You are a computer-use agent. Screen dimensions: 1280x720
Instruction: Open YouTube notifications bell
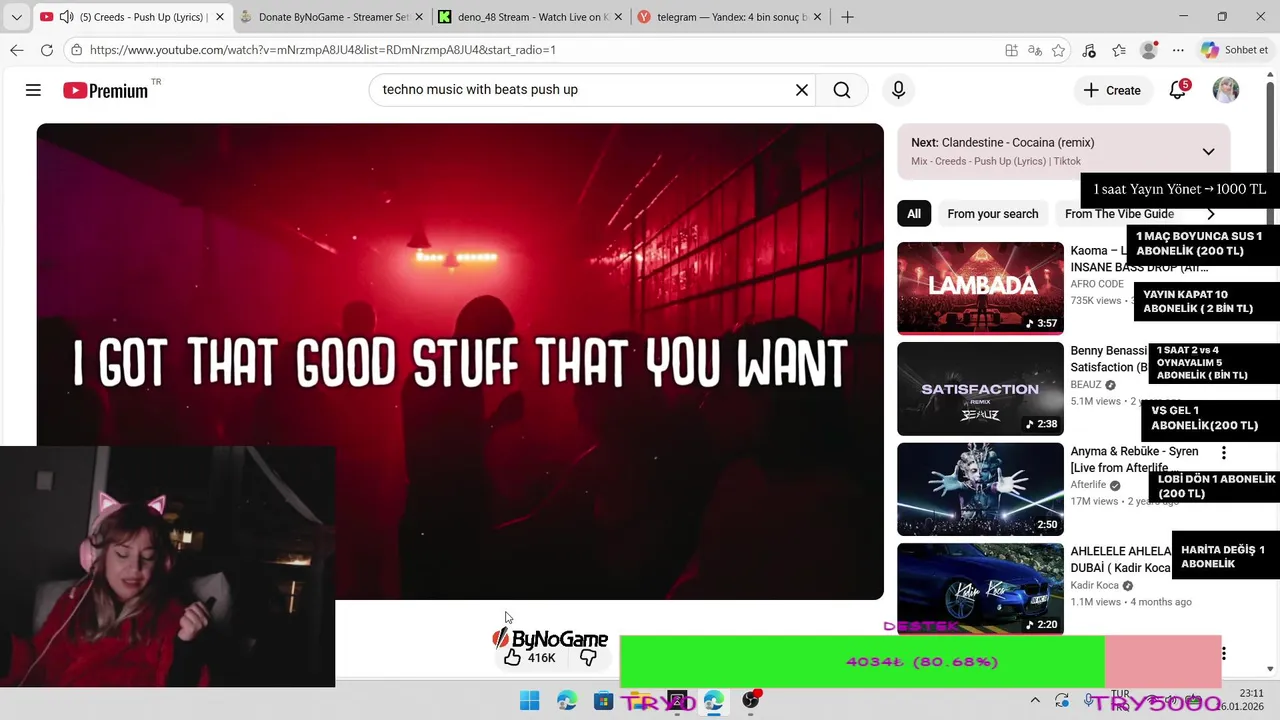click(1178, 90)
